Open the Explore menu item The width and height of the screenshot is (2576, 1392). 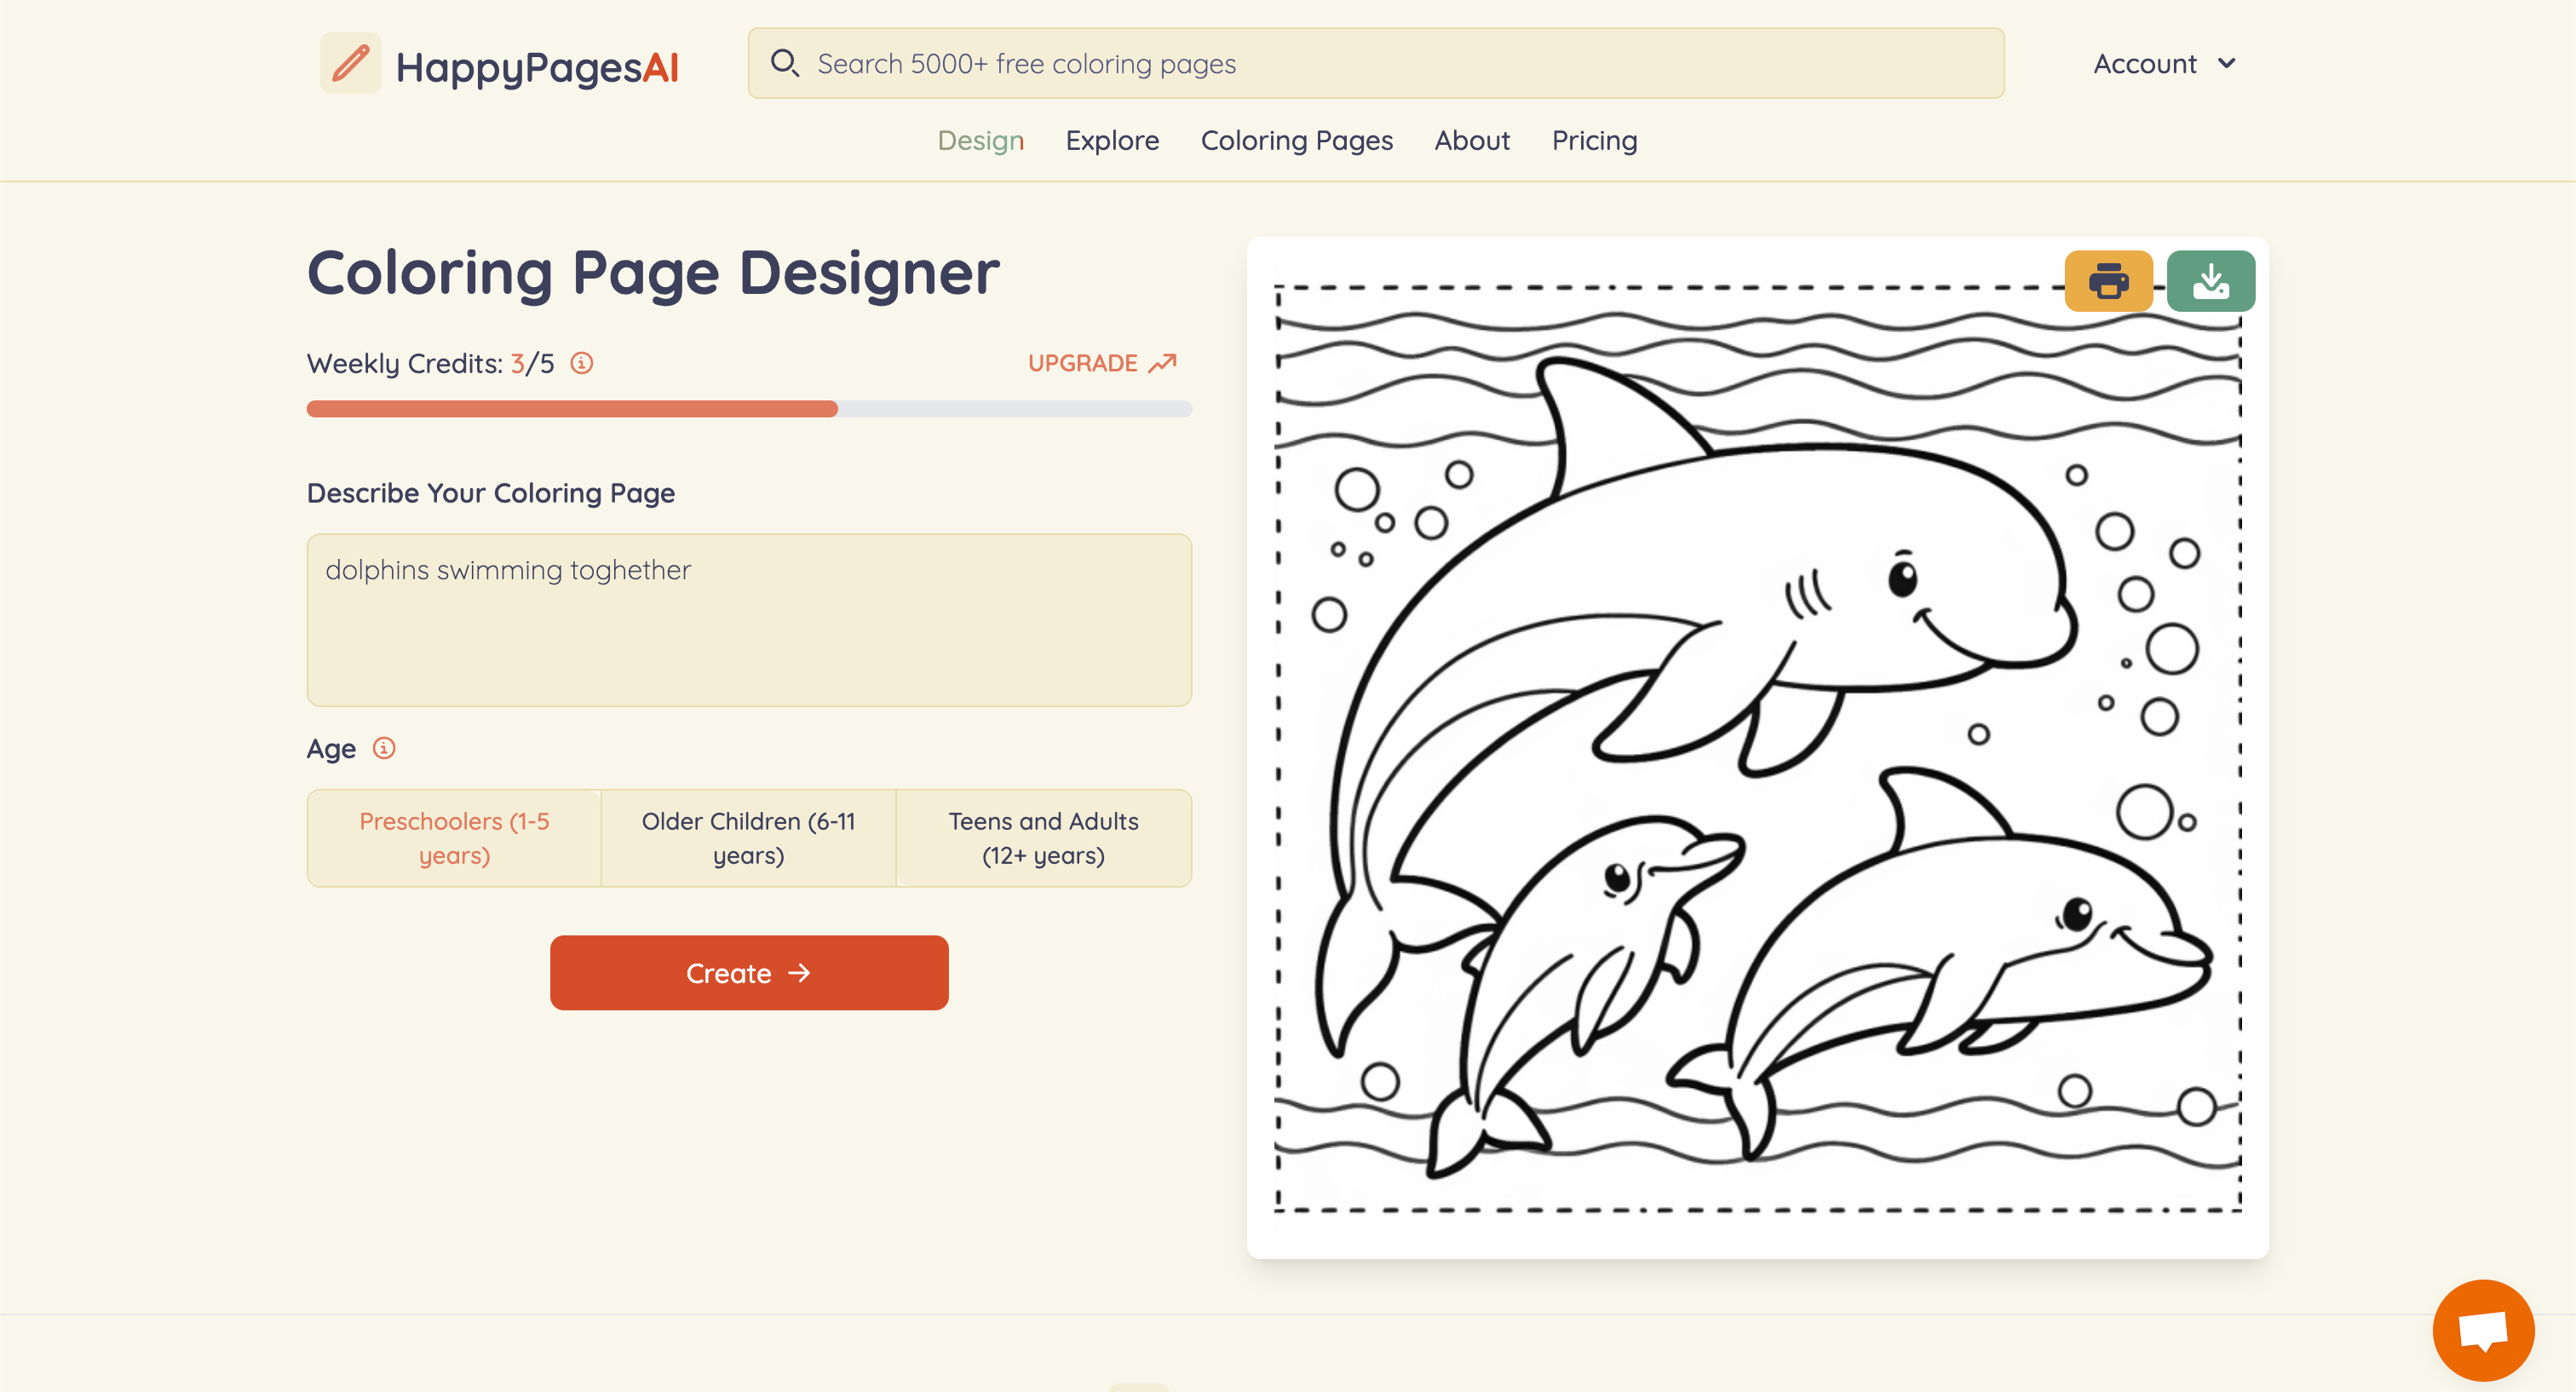pyautogui.click(x=1112, y=141)
